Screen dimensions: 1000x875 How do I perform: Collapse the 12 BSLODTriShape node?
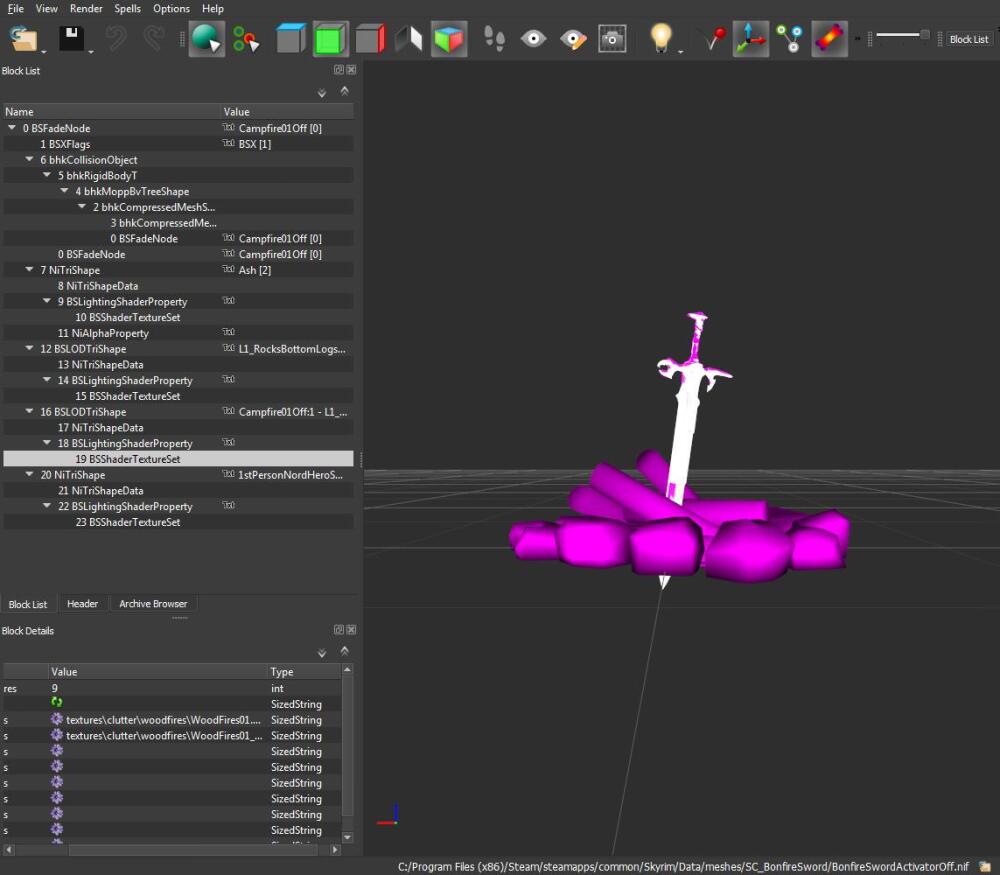(x=29, y=348)
